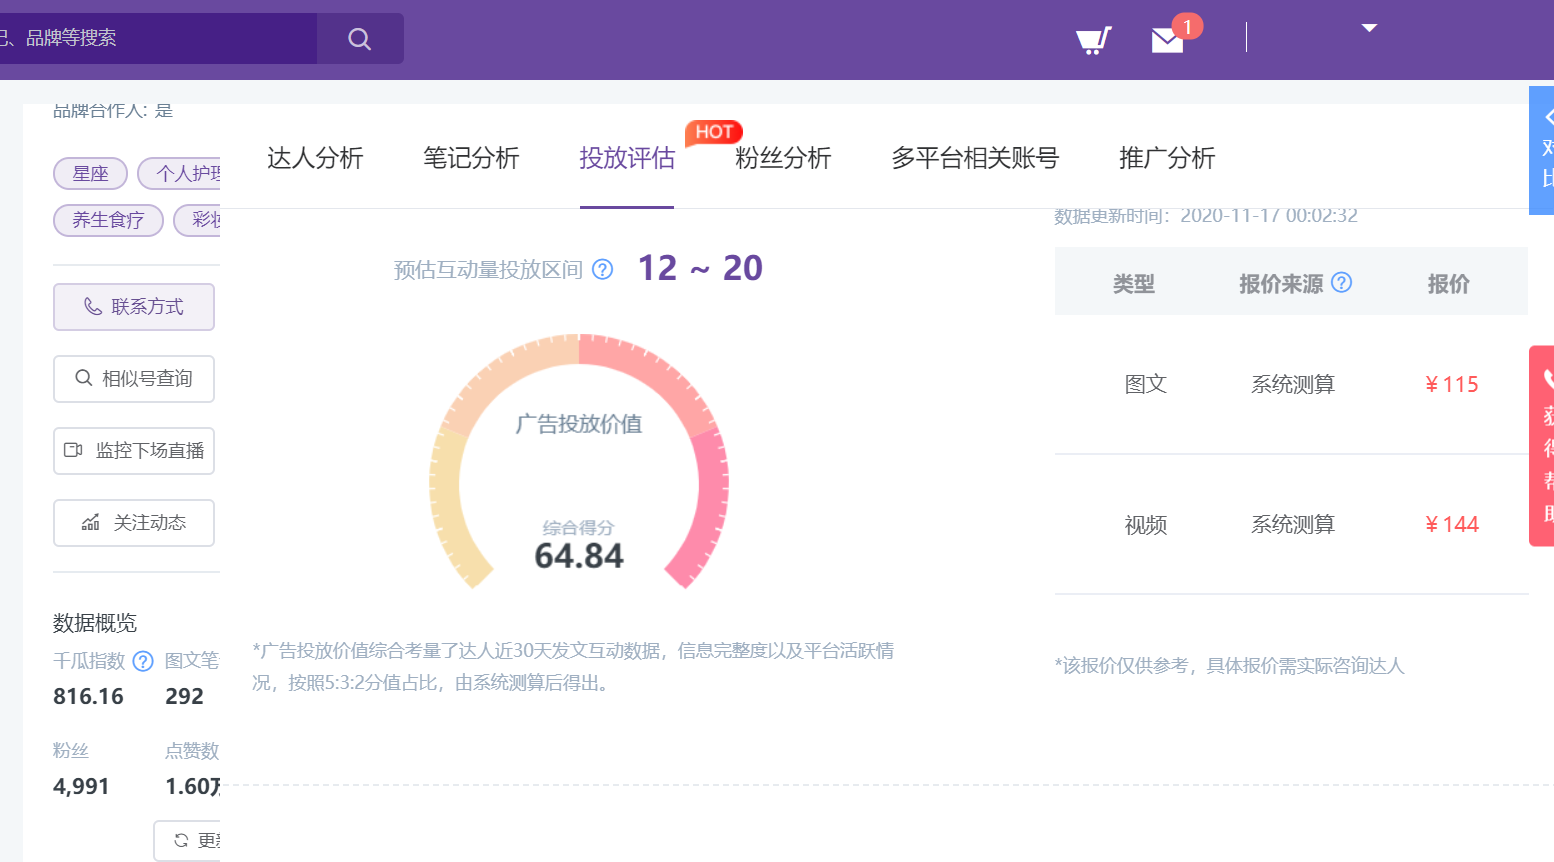Viewport: 1554px width, 862px height.
Task: Open the shopping cart icon
Action: (x=1092, y=40)
